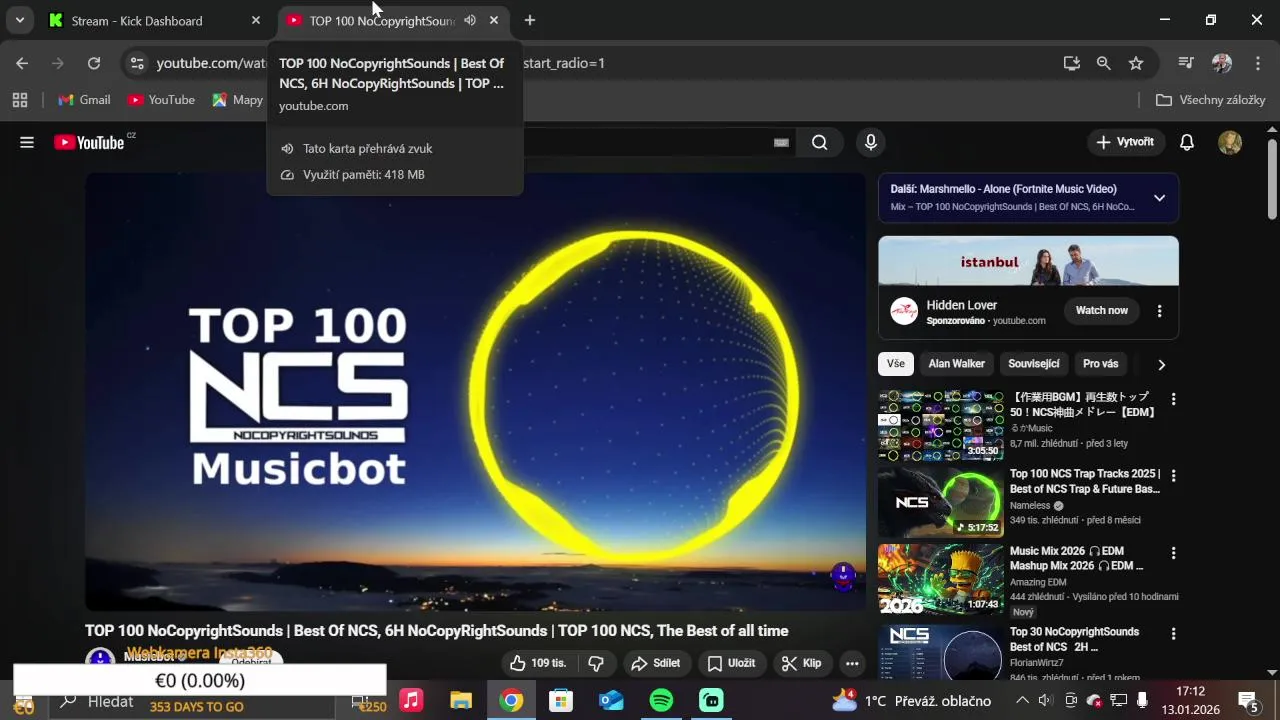Open the YouTube bookmark
The height and width of the screenshot is (720, 1280).
161,100
